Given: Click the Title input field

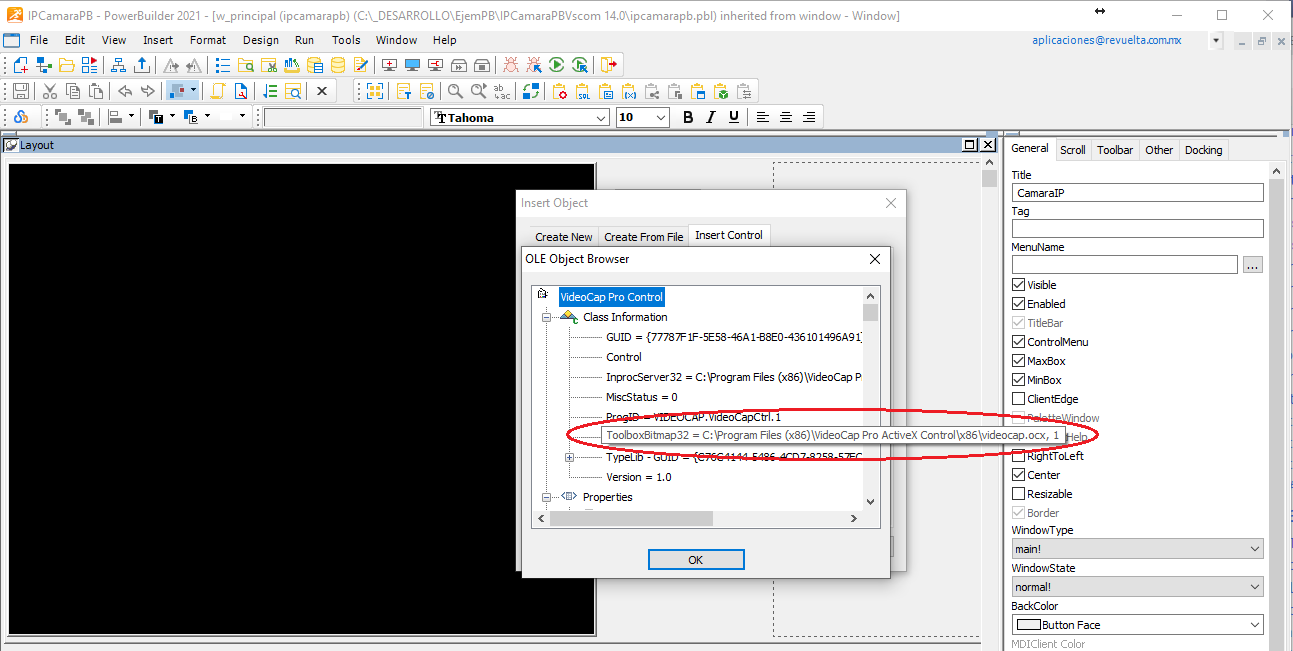Looking at the screenshot, I should (x=1137, y=193).
